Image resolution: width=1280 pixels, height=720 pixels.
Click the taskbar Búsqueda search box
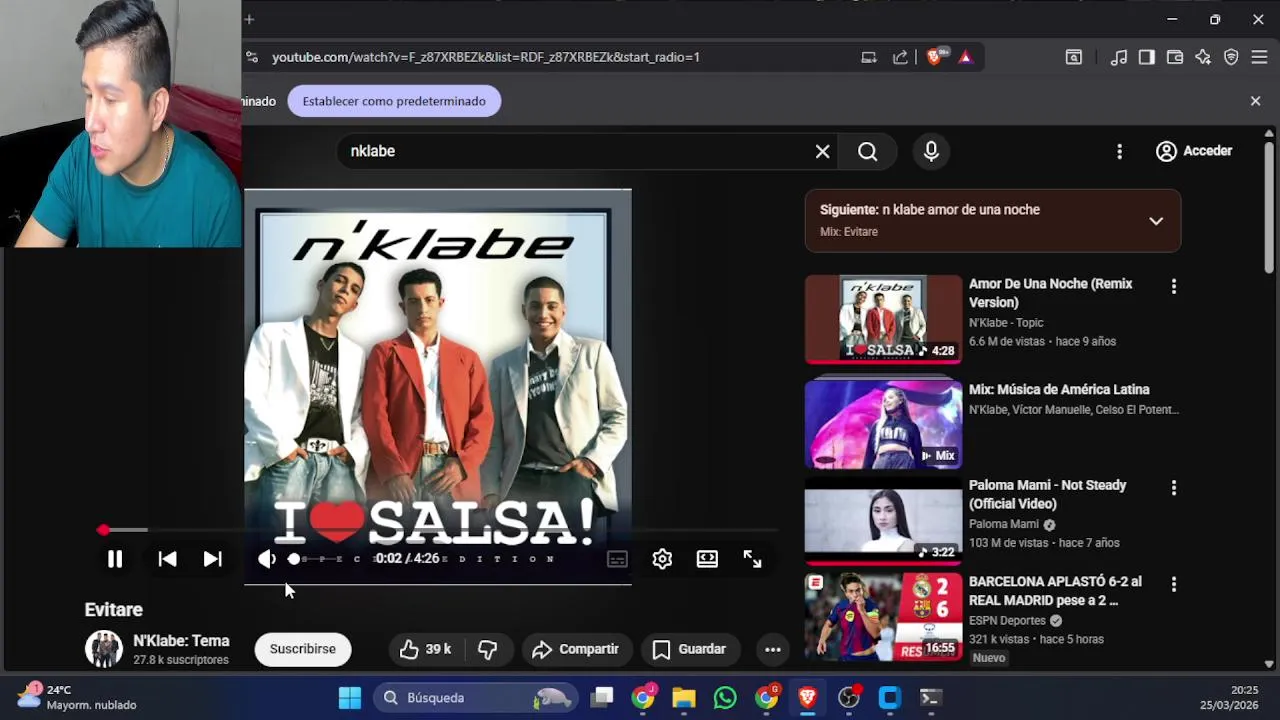(478, 698)
